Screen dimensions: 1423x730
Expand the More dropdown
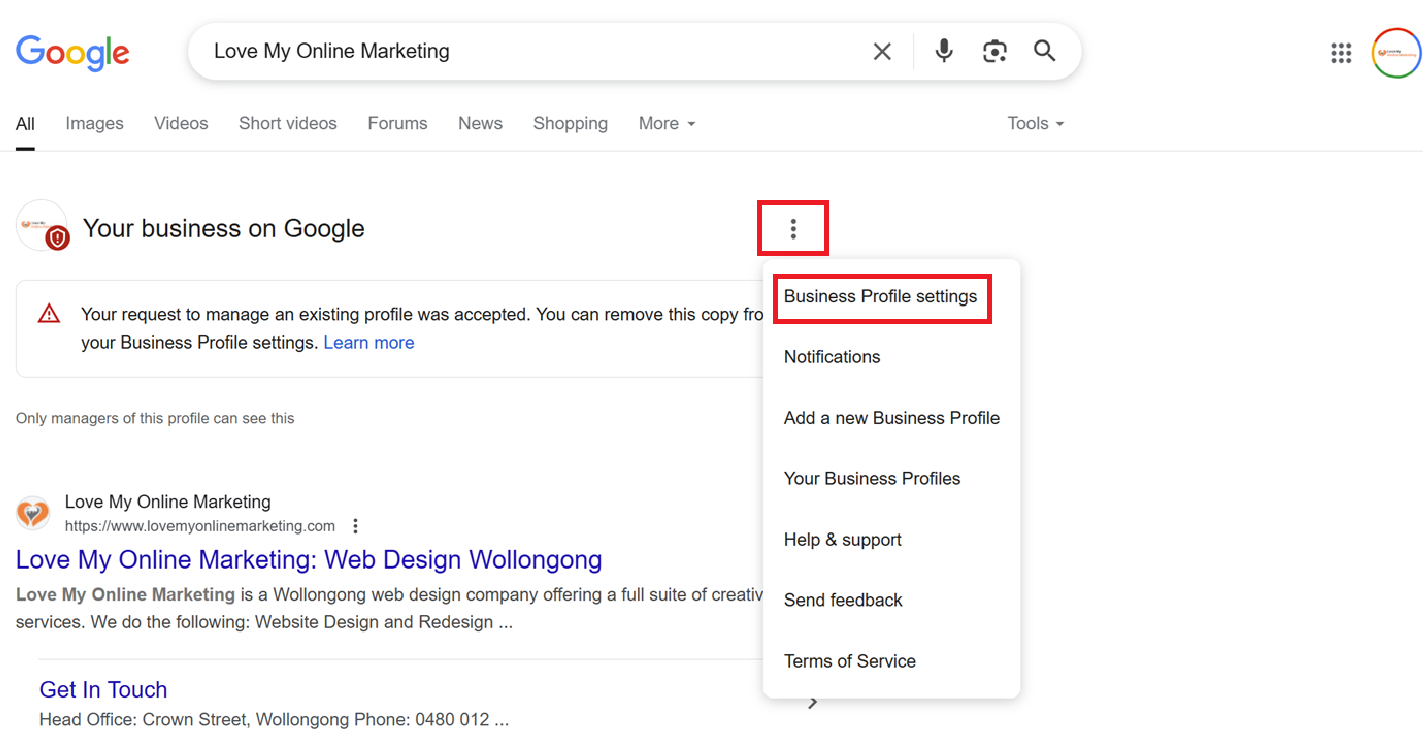point(667,123)
